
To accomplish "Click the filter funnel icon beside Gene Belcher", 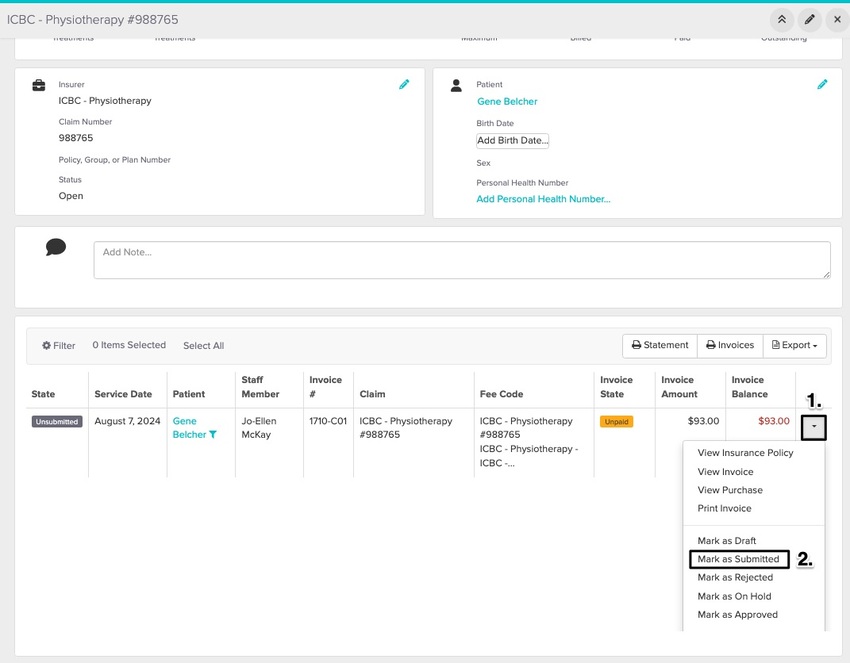I will (212, 434).
